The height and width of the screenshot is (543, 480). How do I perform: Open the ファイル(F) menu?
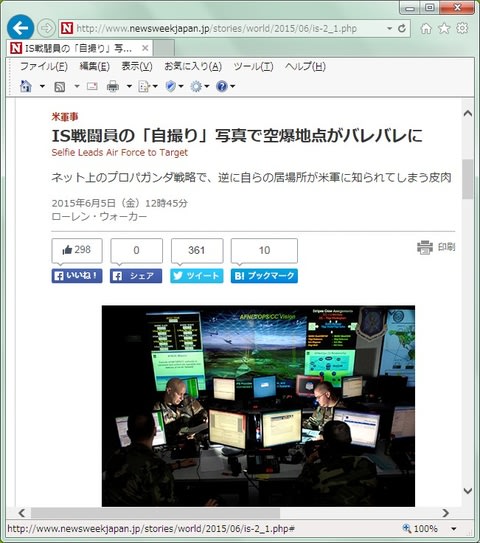pyautogui.click(x=44, y=66)
